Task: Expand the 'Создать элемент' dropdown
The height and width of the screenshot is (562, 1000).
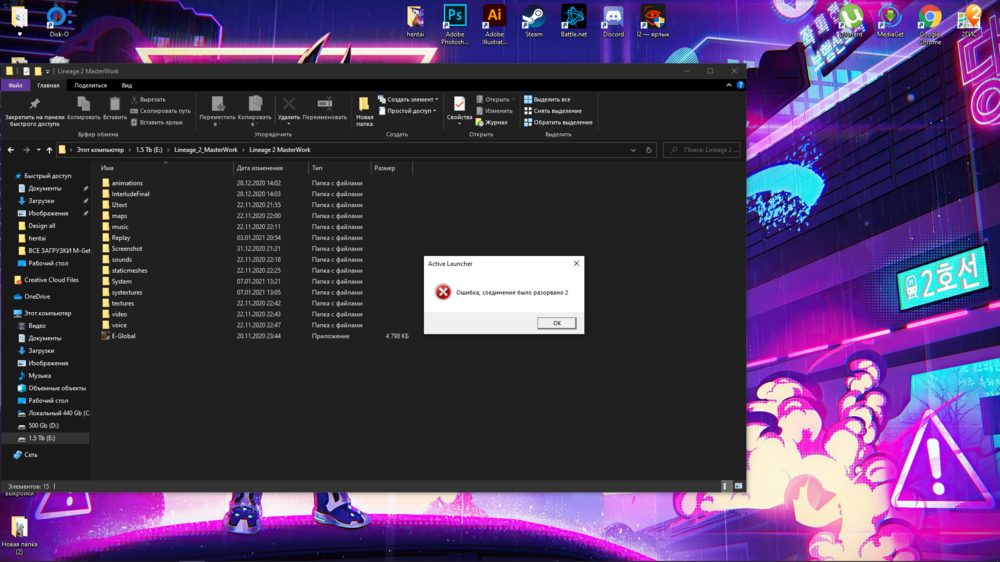Action: (412, 100)
